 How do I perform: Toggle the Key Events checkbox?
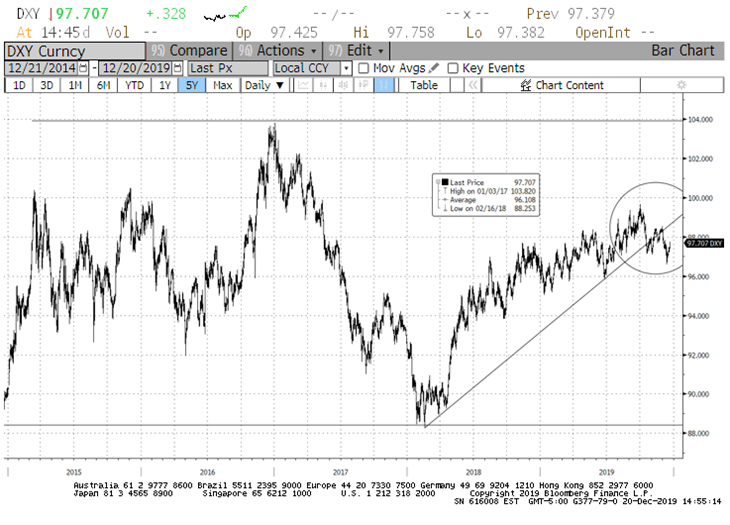(x=453, y=68)
